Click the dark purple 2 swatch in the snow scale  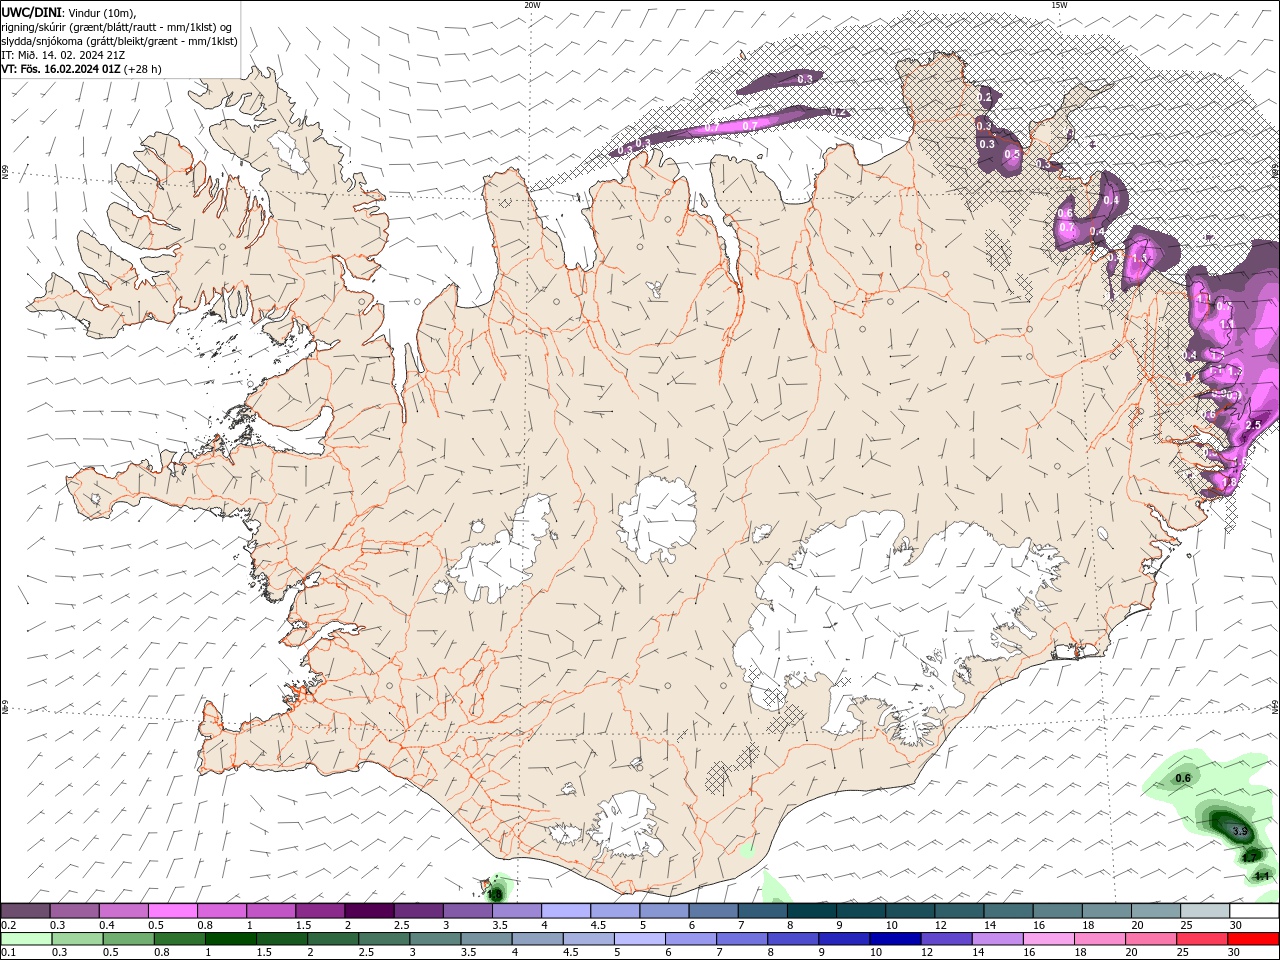pyautogui.click(x=368, y=911)
